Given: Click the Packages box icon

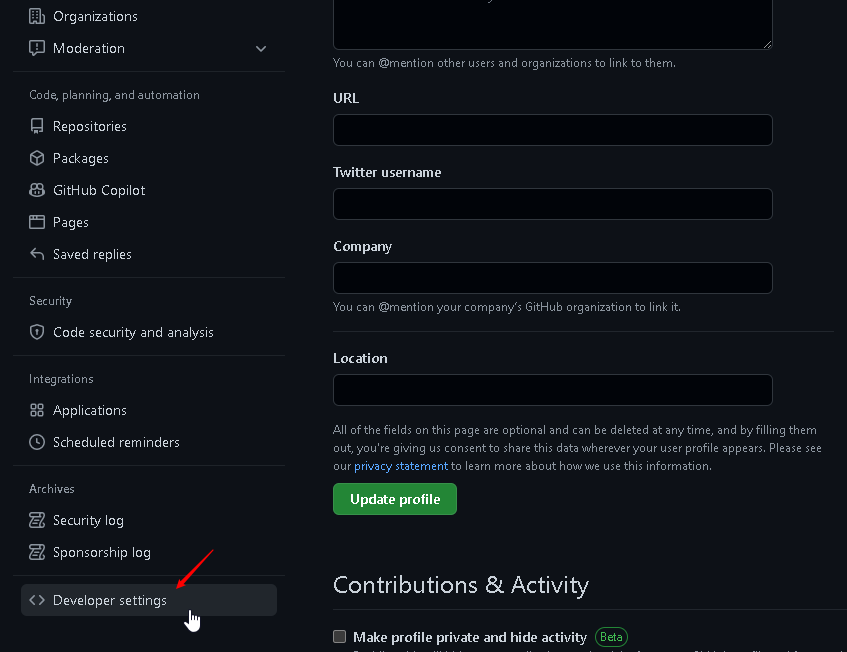Looking at the screenshot, I should pos(36,158).
